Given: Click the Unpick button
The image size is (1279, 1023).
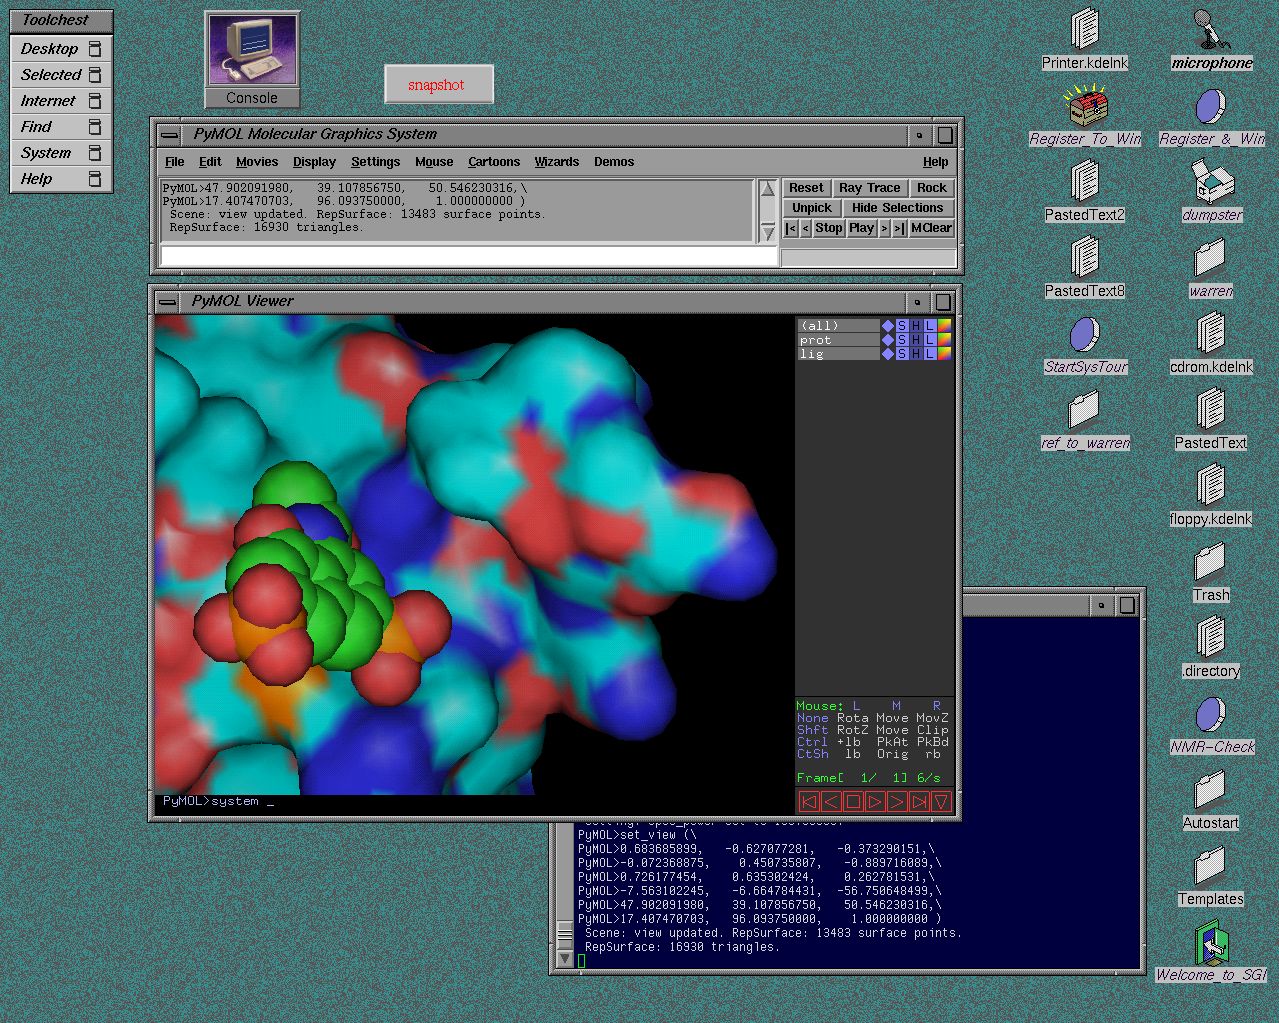Looking at the screenshot, I should 812,208.
